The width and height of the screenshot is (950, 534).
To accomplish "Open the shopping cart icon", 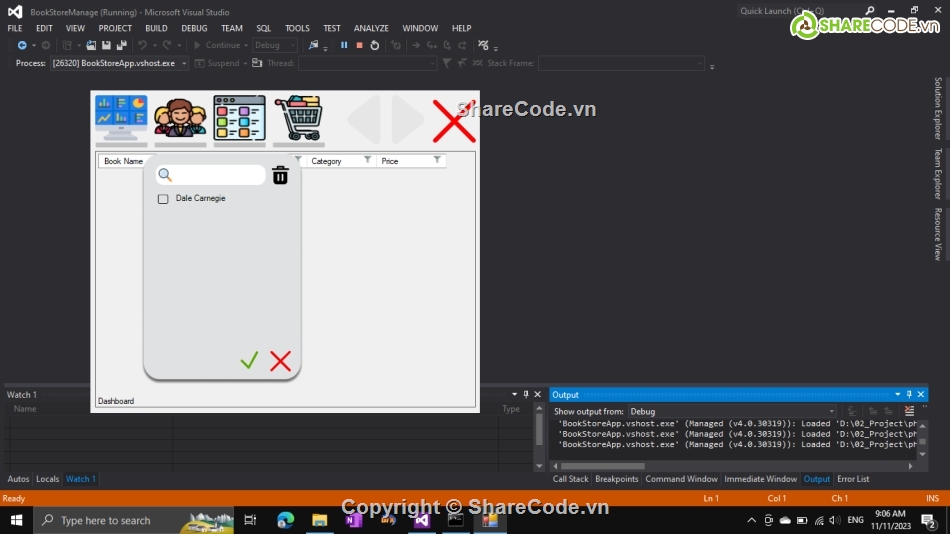I will click(298, 118).
